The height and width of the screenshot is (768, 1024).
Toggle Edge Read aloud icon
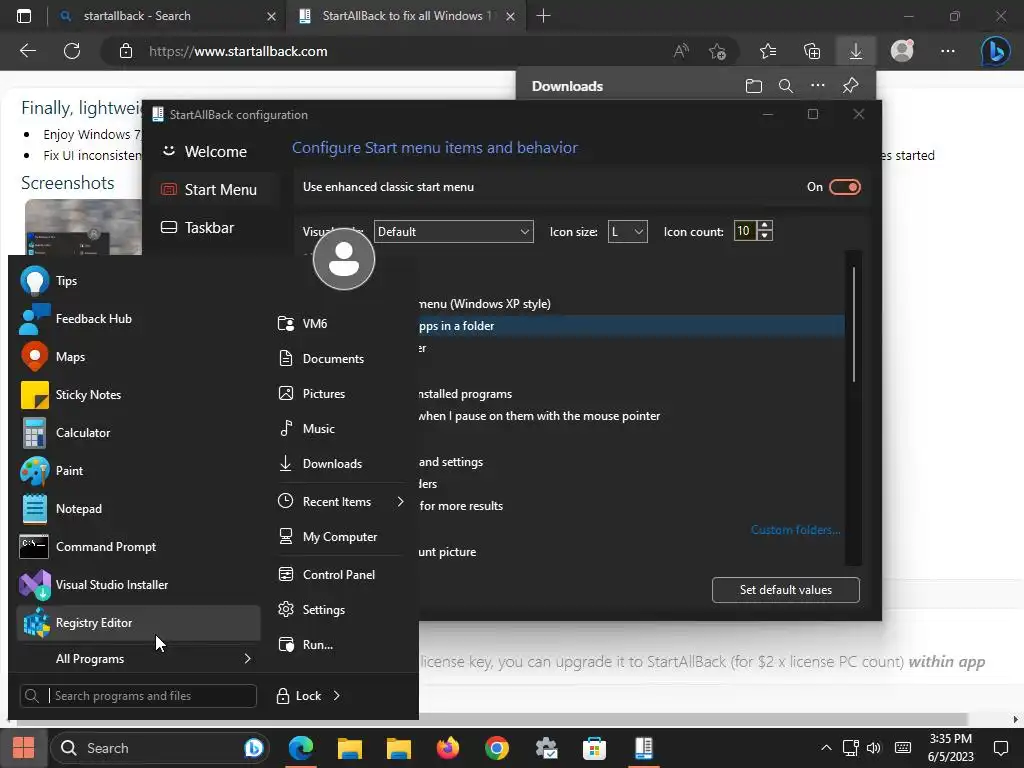pyautogui.click(x=680, y=51)
